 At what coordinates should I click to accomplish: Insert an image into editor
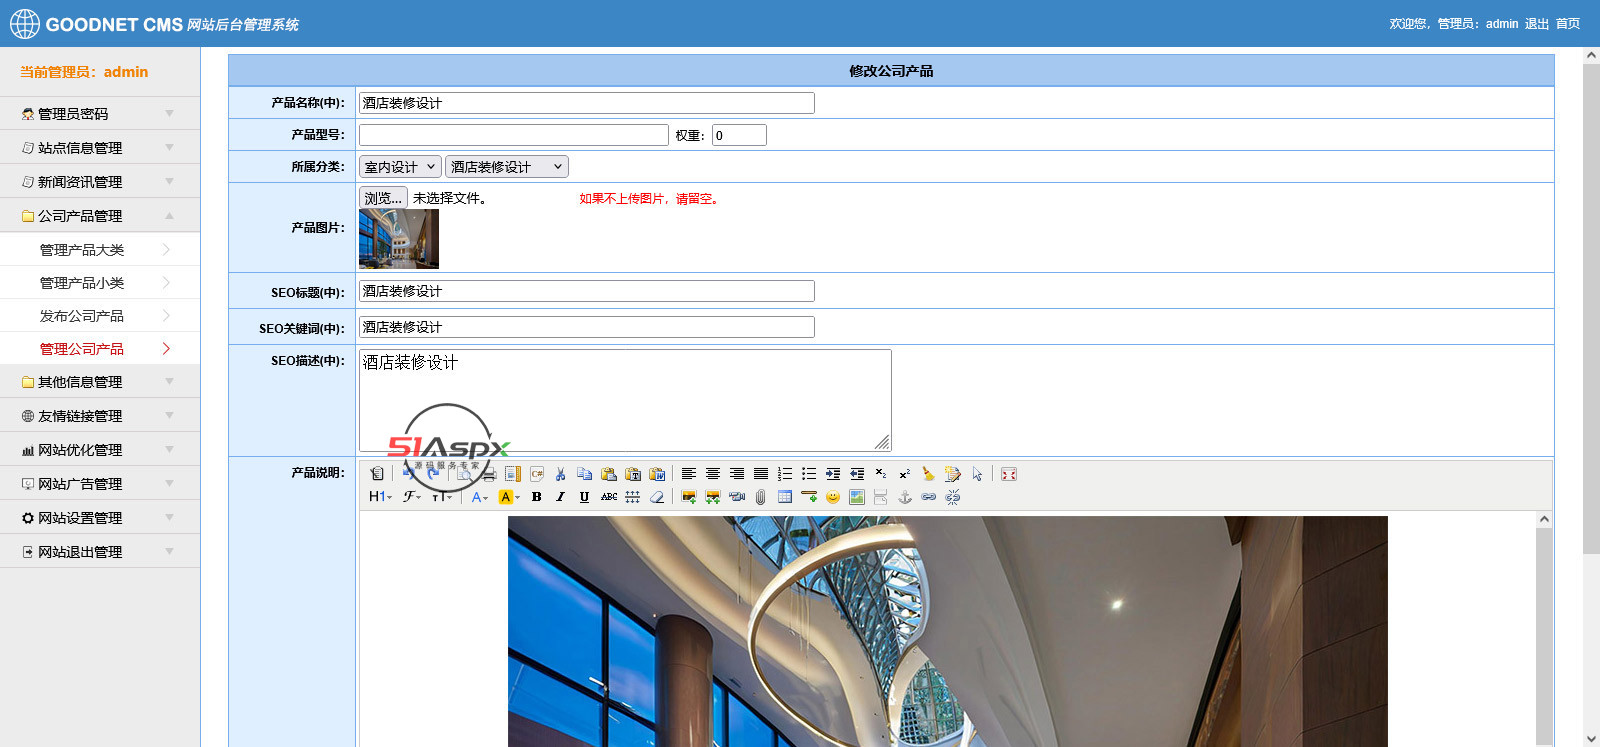click(689, 497)
